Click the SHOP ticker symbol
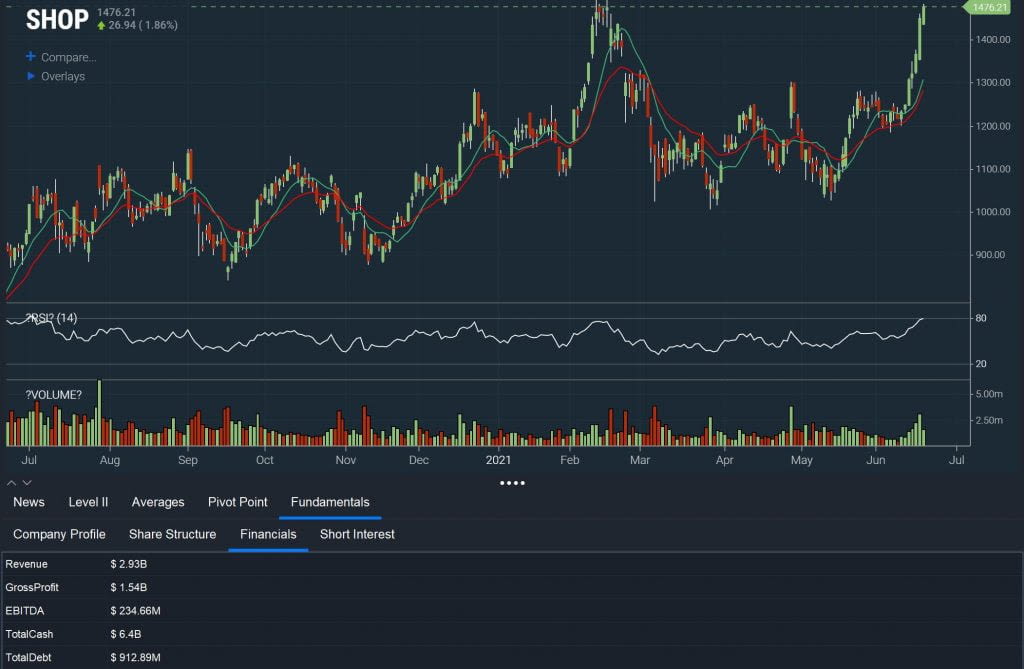This screenshot has width=1024, height=669. (57, 20)
